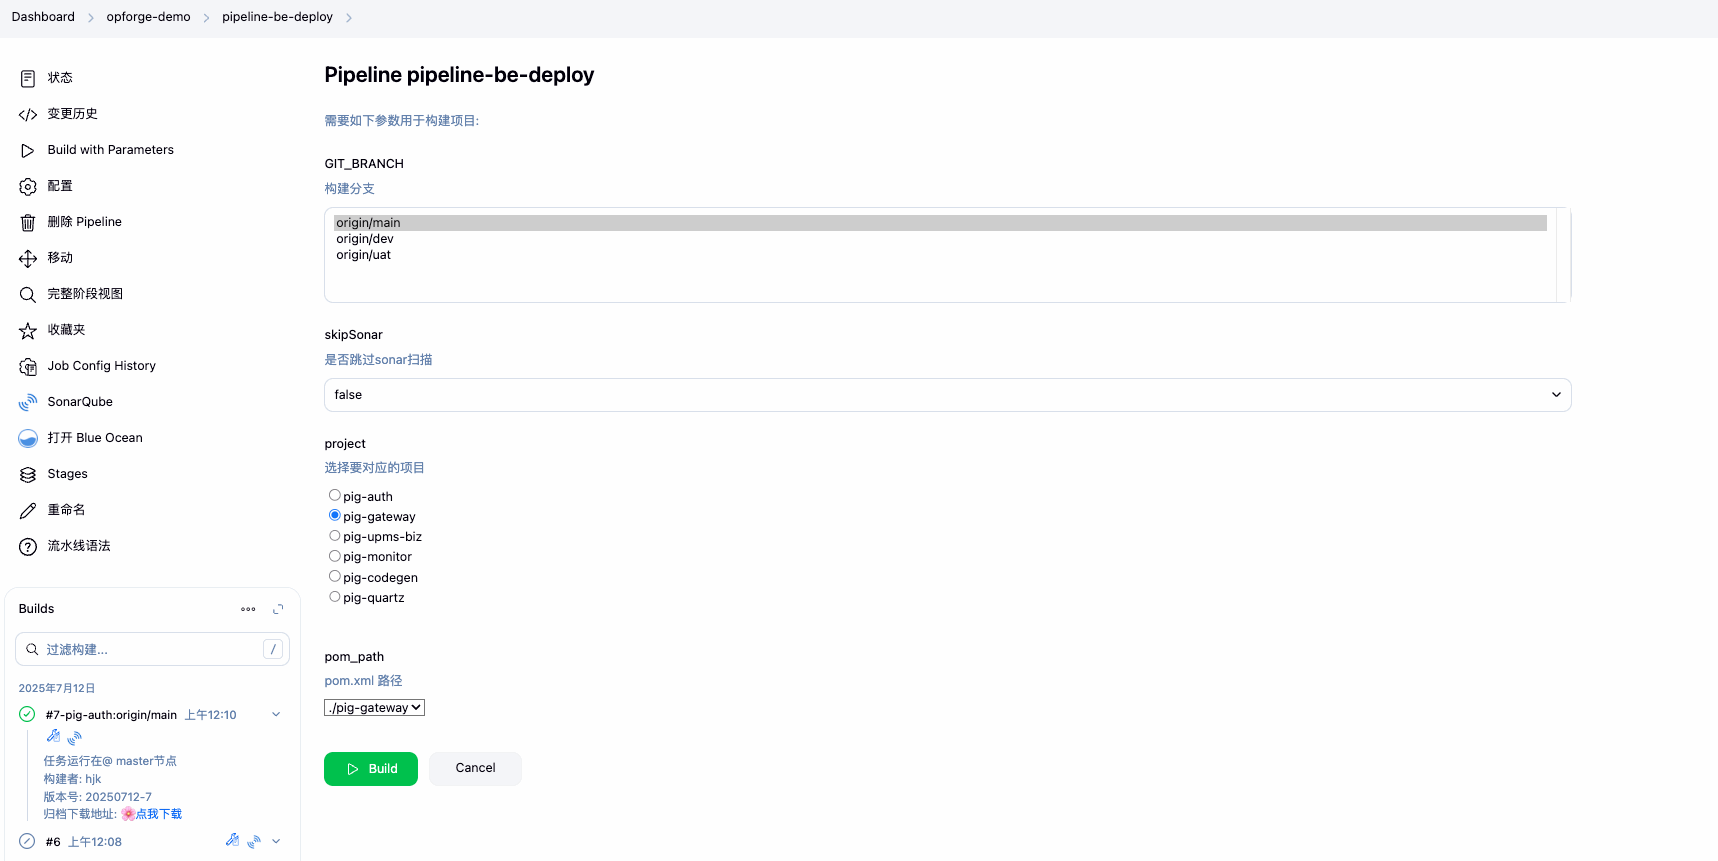
Task: Select the pig-auth radio button
Action: coord(335,495)
